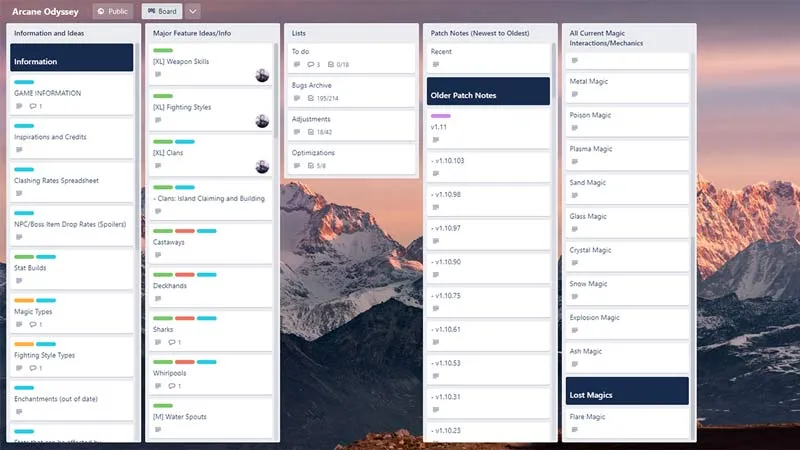Click comment icon on Sharks card
This screenshot has height=450, width=800.
pos(174,342)
